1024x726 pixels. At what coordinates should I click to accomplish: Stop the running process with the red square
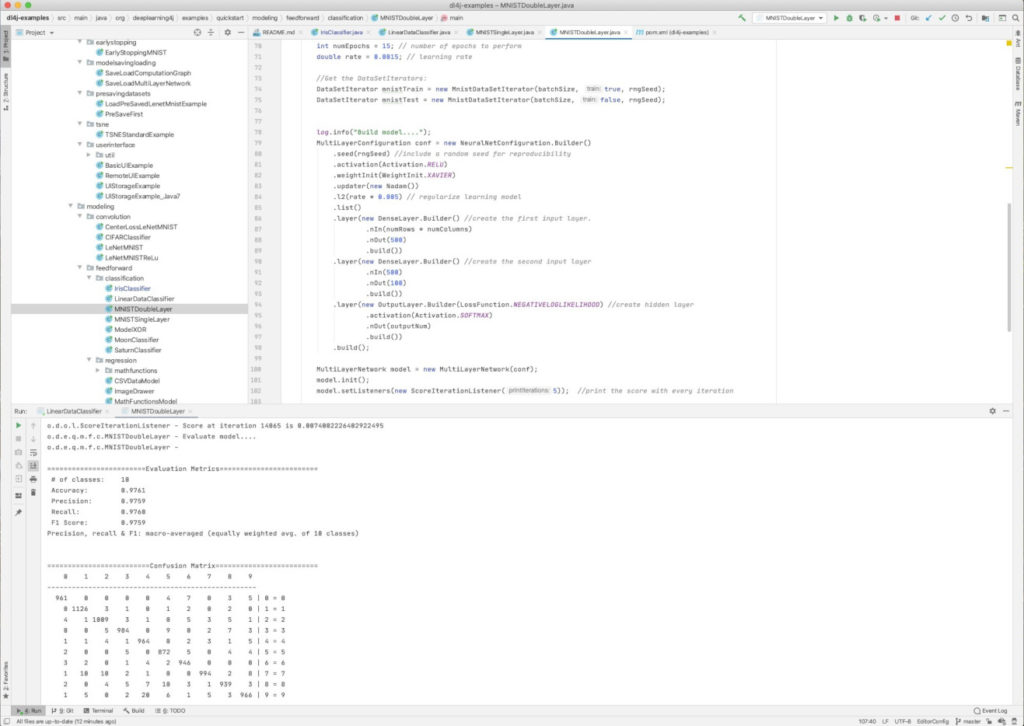point(897,18)
